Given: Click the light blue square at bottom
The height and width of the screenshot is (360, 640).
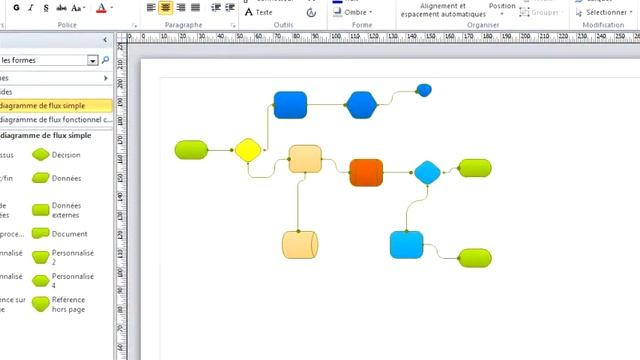Looking at the screenshot, I should coord(407,245).
